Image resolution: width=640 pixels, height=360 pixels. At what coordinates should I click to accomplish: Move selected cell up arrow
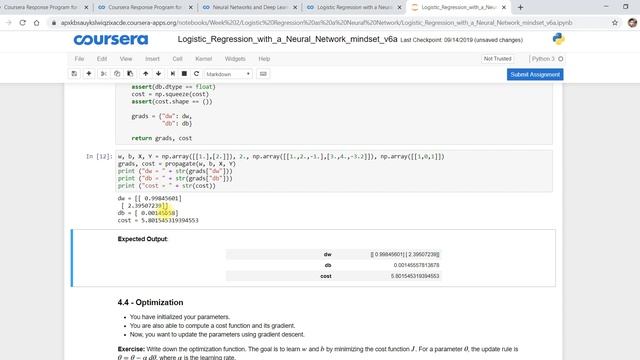coord(145,74)
